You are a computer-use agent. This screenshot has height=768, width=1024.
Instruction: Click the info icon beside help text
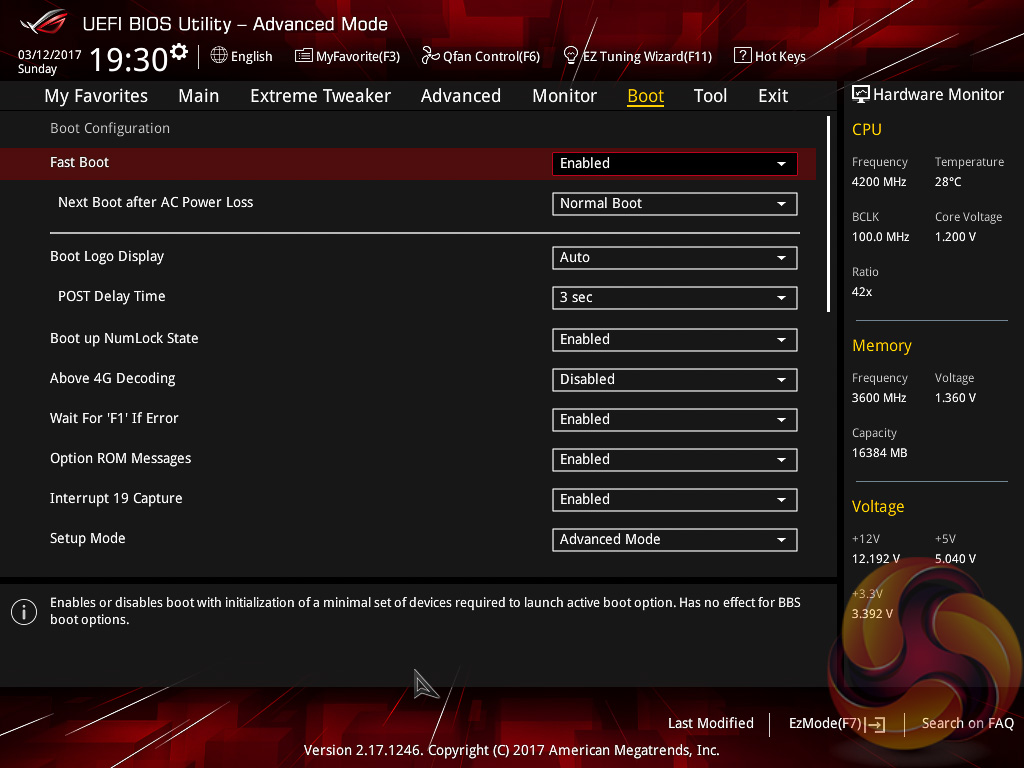(24, 612)
